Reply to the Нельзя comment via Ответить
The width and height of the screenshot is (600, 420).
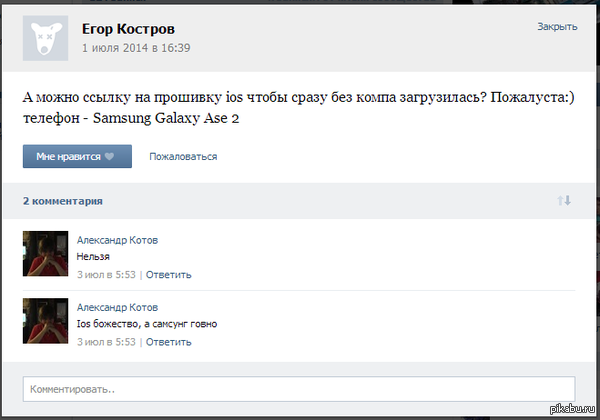[168, 275]
